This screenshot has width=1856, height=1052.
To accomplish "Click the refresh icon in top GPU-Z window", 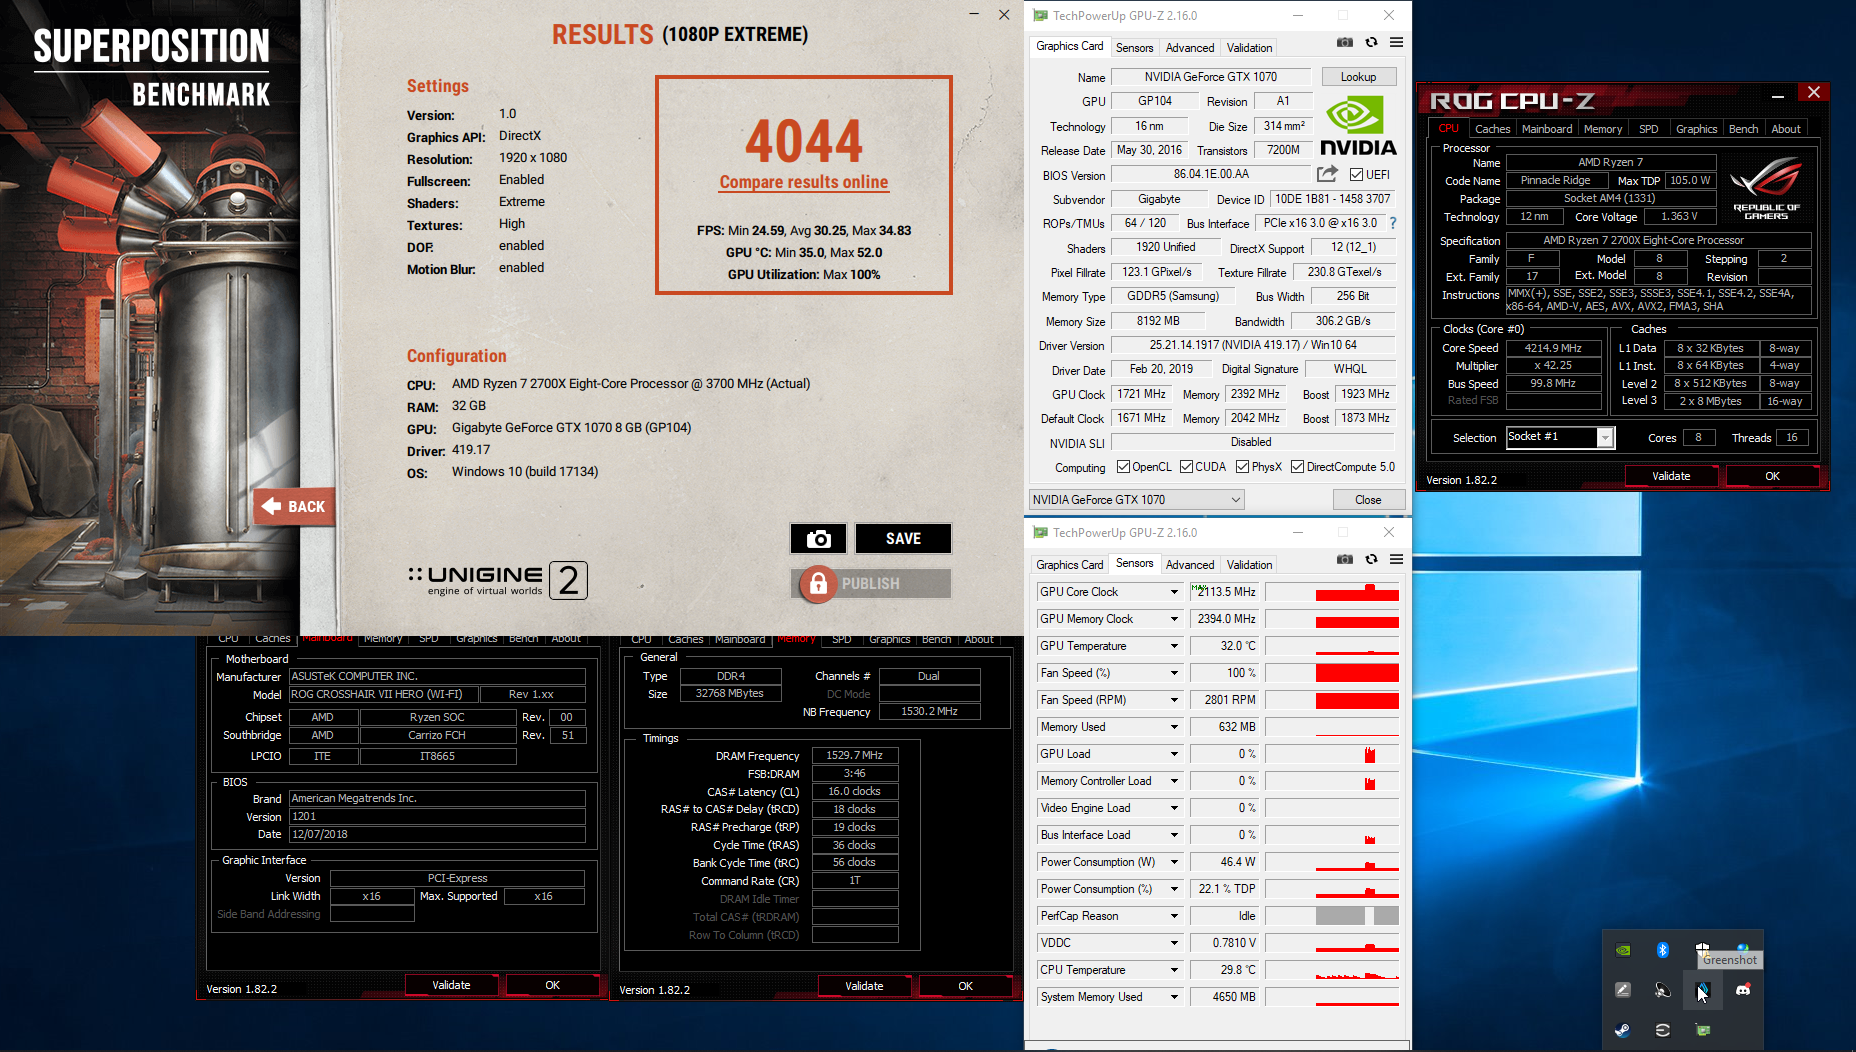I will (x=1371, y=42).
